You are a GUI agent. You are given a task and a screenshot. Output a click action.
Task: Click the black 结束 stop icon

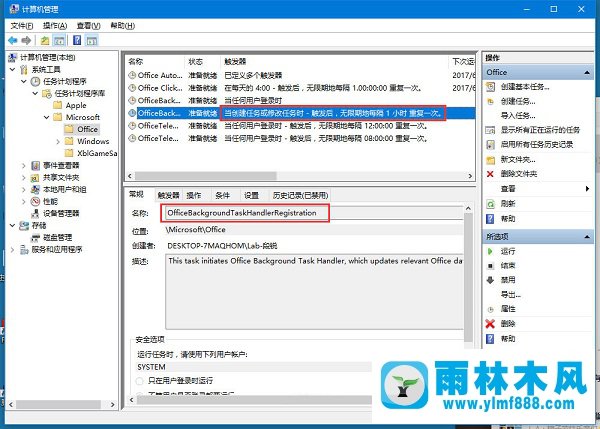(x=490, y=266)
